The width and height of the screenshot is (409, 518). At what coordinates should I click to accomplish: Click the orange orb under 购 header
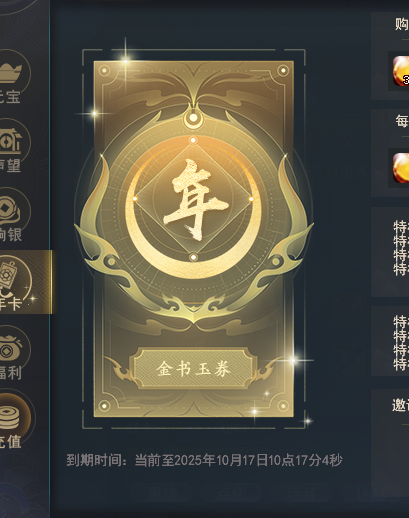(401, 71)
